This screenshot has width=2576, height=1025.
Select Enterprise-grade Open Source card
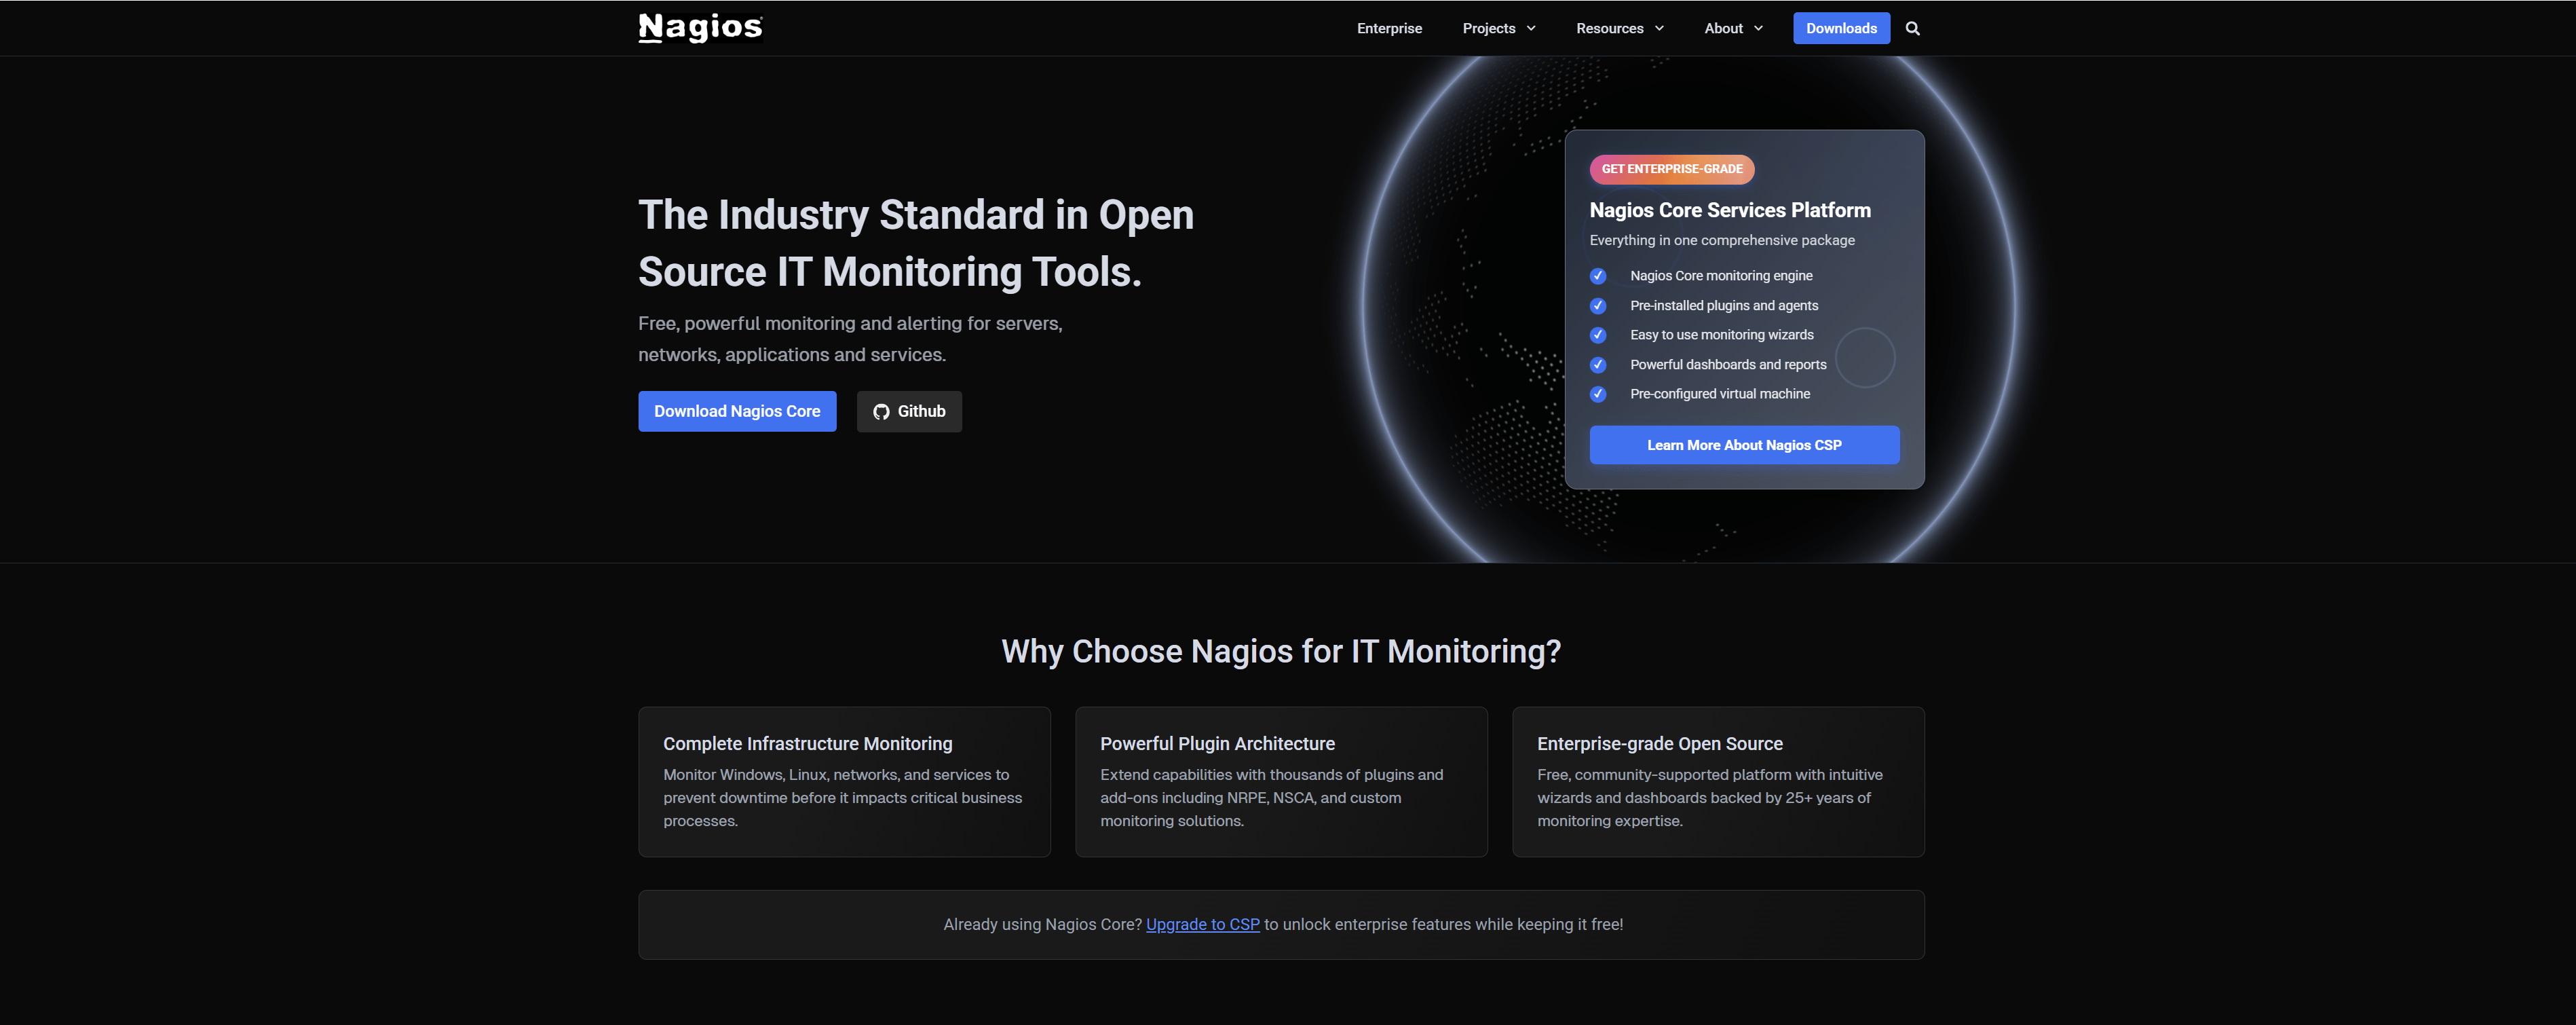click(1717, 782)
